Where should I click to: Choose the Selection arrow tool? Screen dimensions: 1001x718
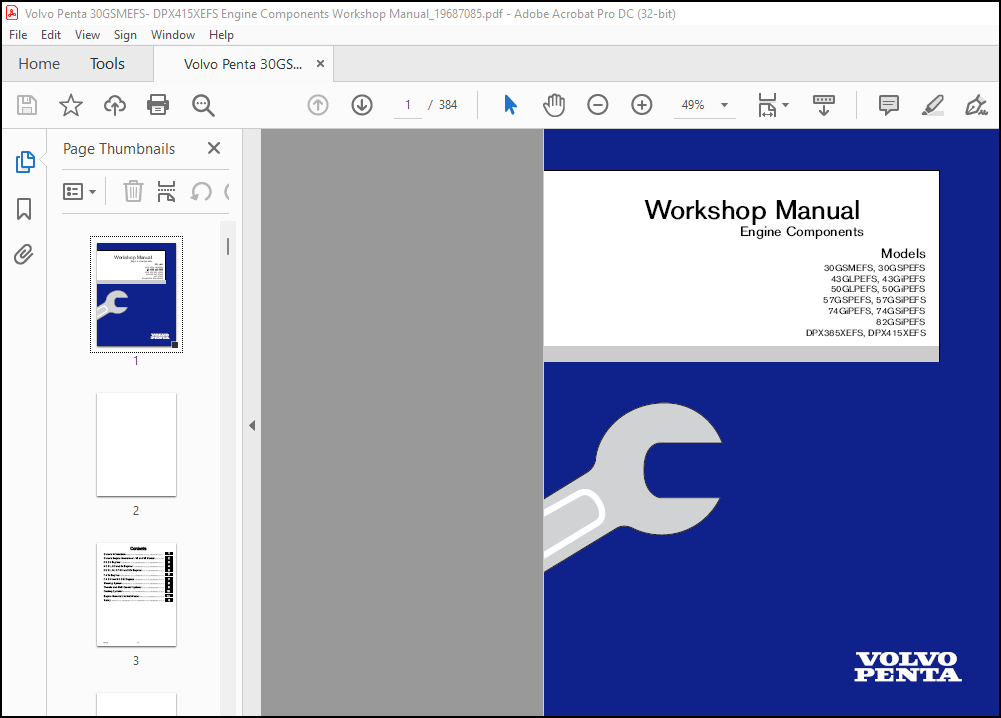[x=510, y=105]
